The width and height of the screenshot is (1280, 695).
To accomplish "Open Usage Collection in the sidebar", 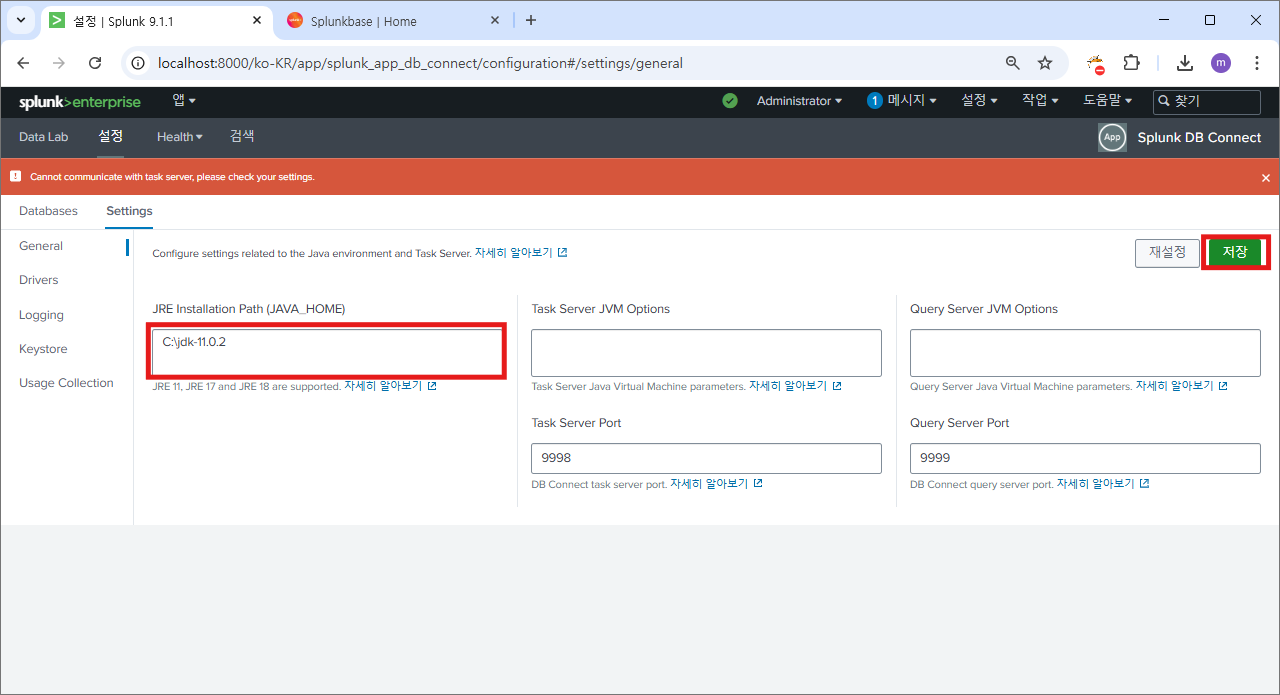I will [x=66, y=383].
